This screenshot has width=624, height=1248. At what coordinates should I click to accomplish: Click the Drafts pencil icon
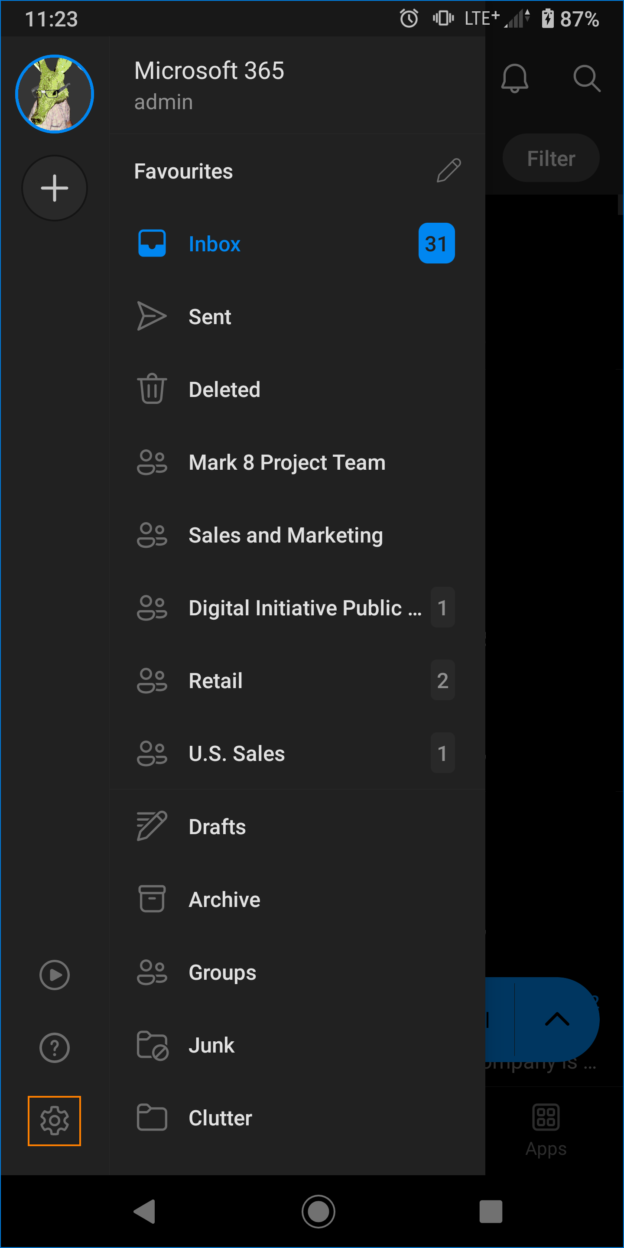pyautogui.click(x=152, y=826)
